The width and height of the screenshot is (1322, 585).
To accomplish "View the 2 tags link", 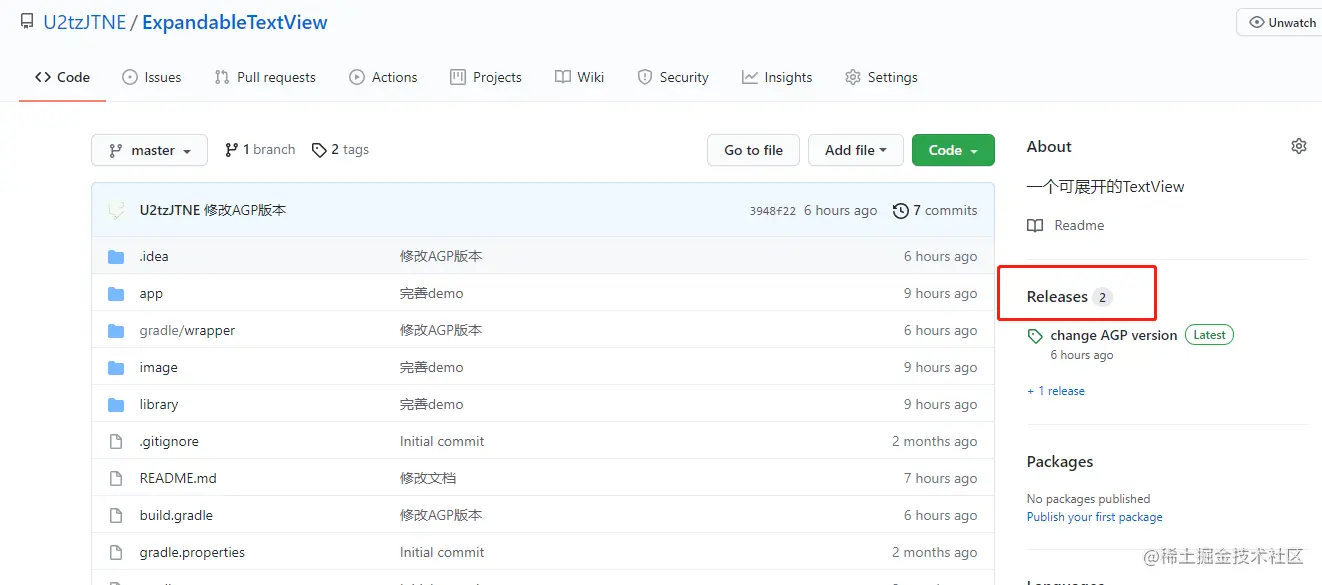I will pos(340,149).
